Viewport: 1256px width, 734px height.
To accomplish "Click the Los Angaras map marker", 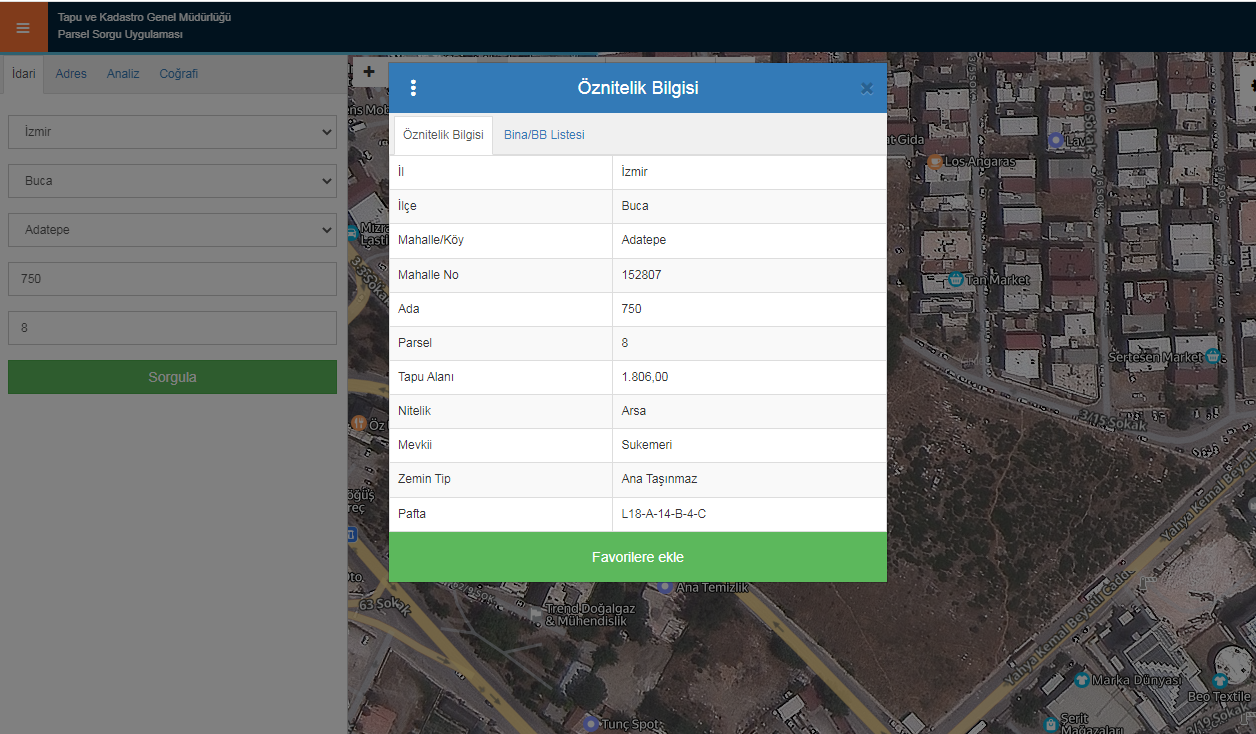I will pyautogui.click(x=935, y=161).
